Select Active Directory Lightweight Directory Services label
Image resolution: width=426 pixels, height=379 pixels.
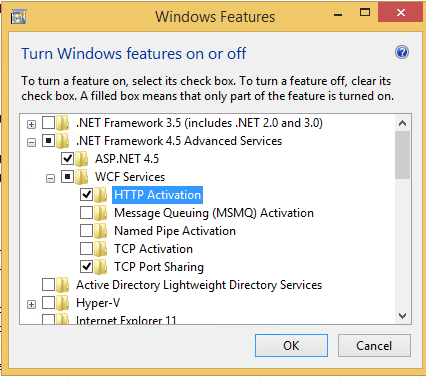[199, 285]
